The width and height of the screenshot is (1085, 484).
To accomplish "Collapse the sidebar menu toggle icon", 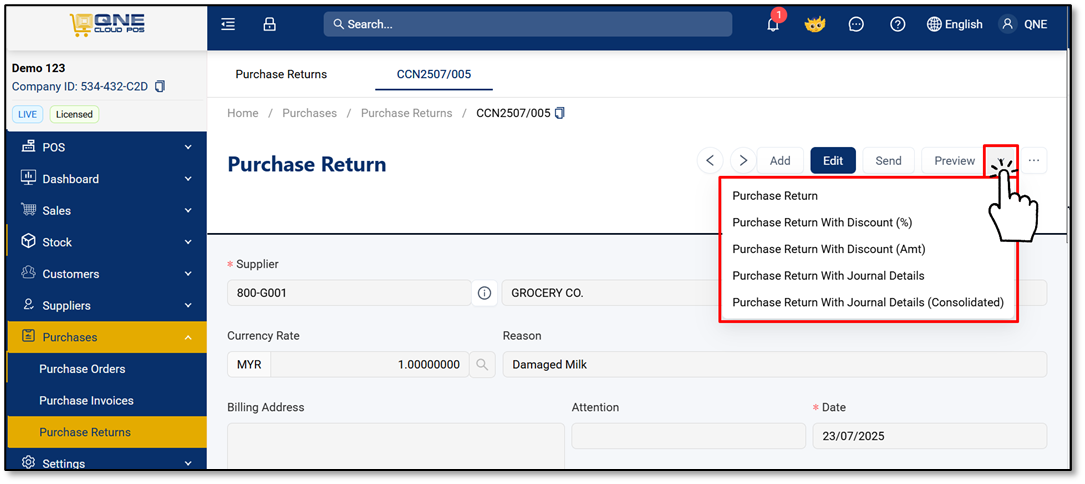I will tap(228, 24).
